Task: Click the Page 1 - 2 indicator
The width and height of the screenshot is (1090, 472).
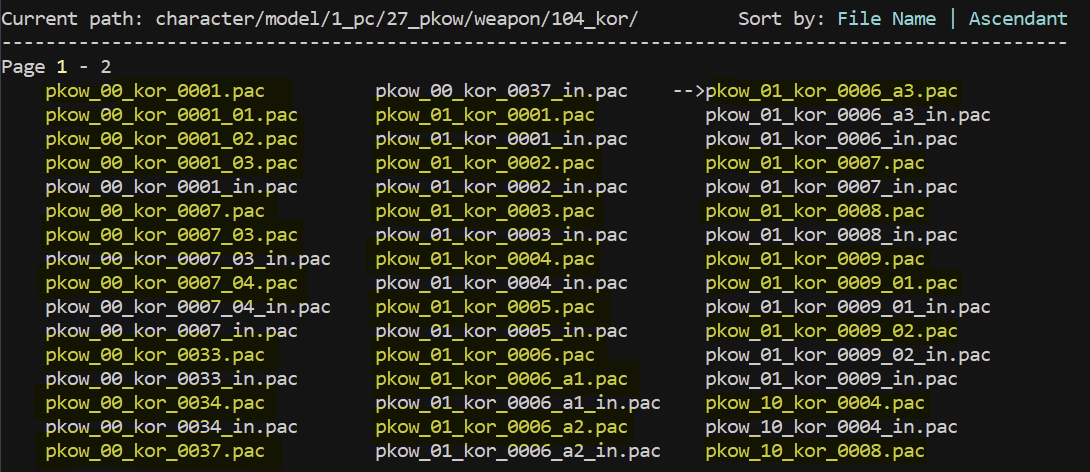Action: [x=57, y=67]
